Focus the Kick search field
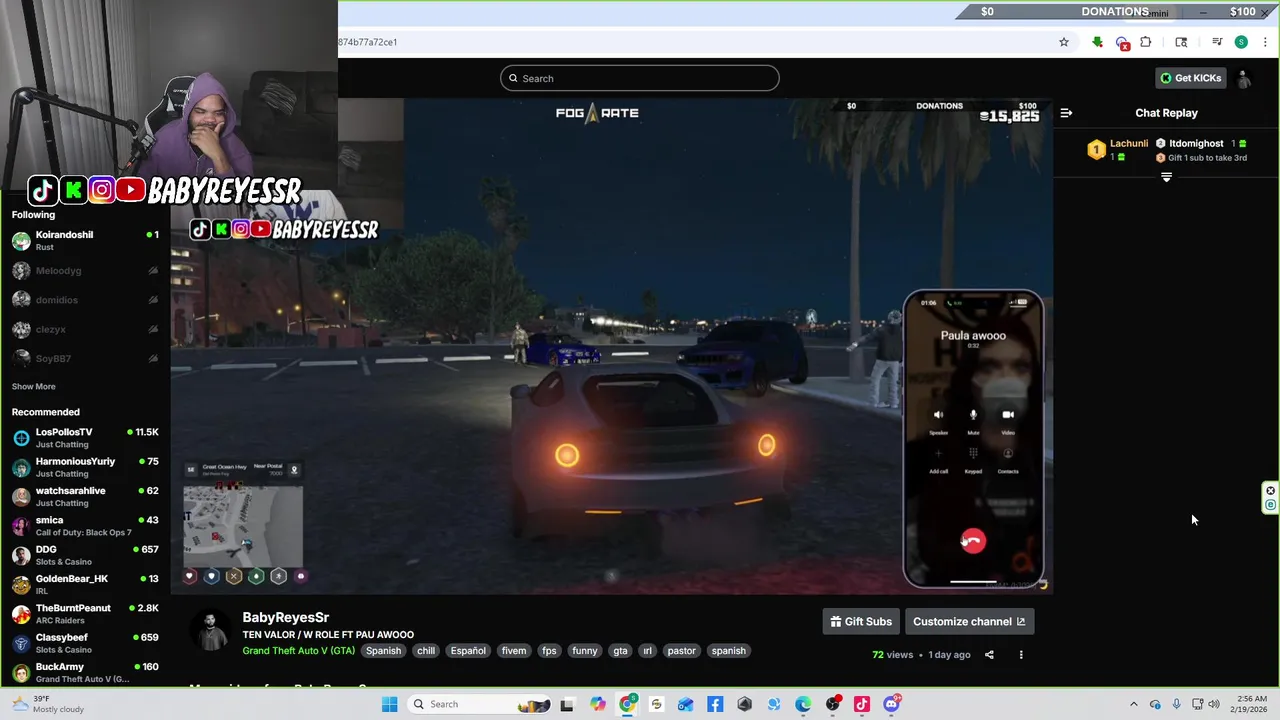Screen dimensions: 1280x720 [640, 78]
